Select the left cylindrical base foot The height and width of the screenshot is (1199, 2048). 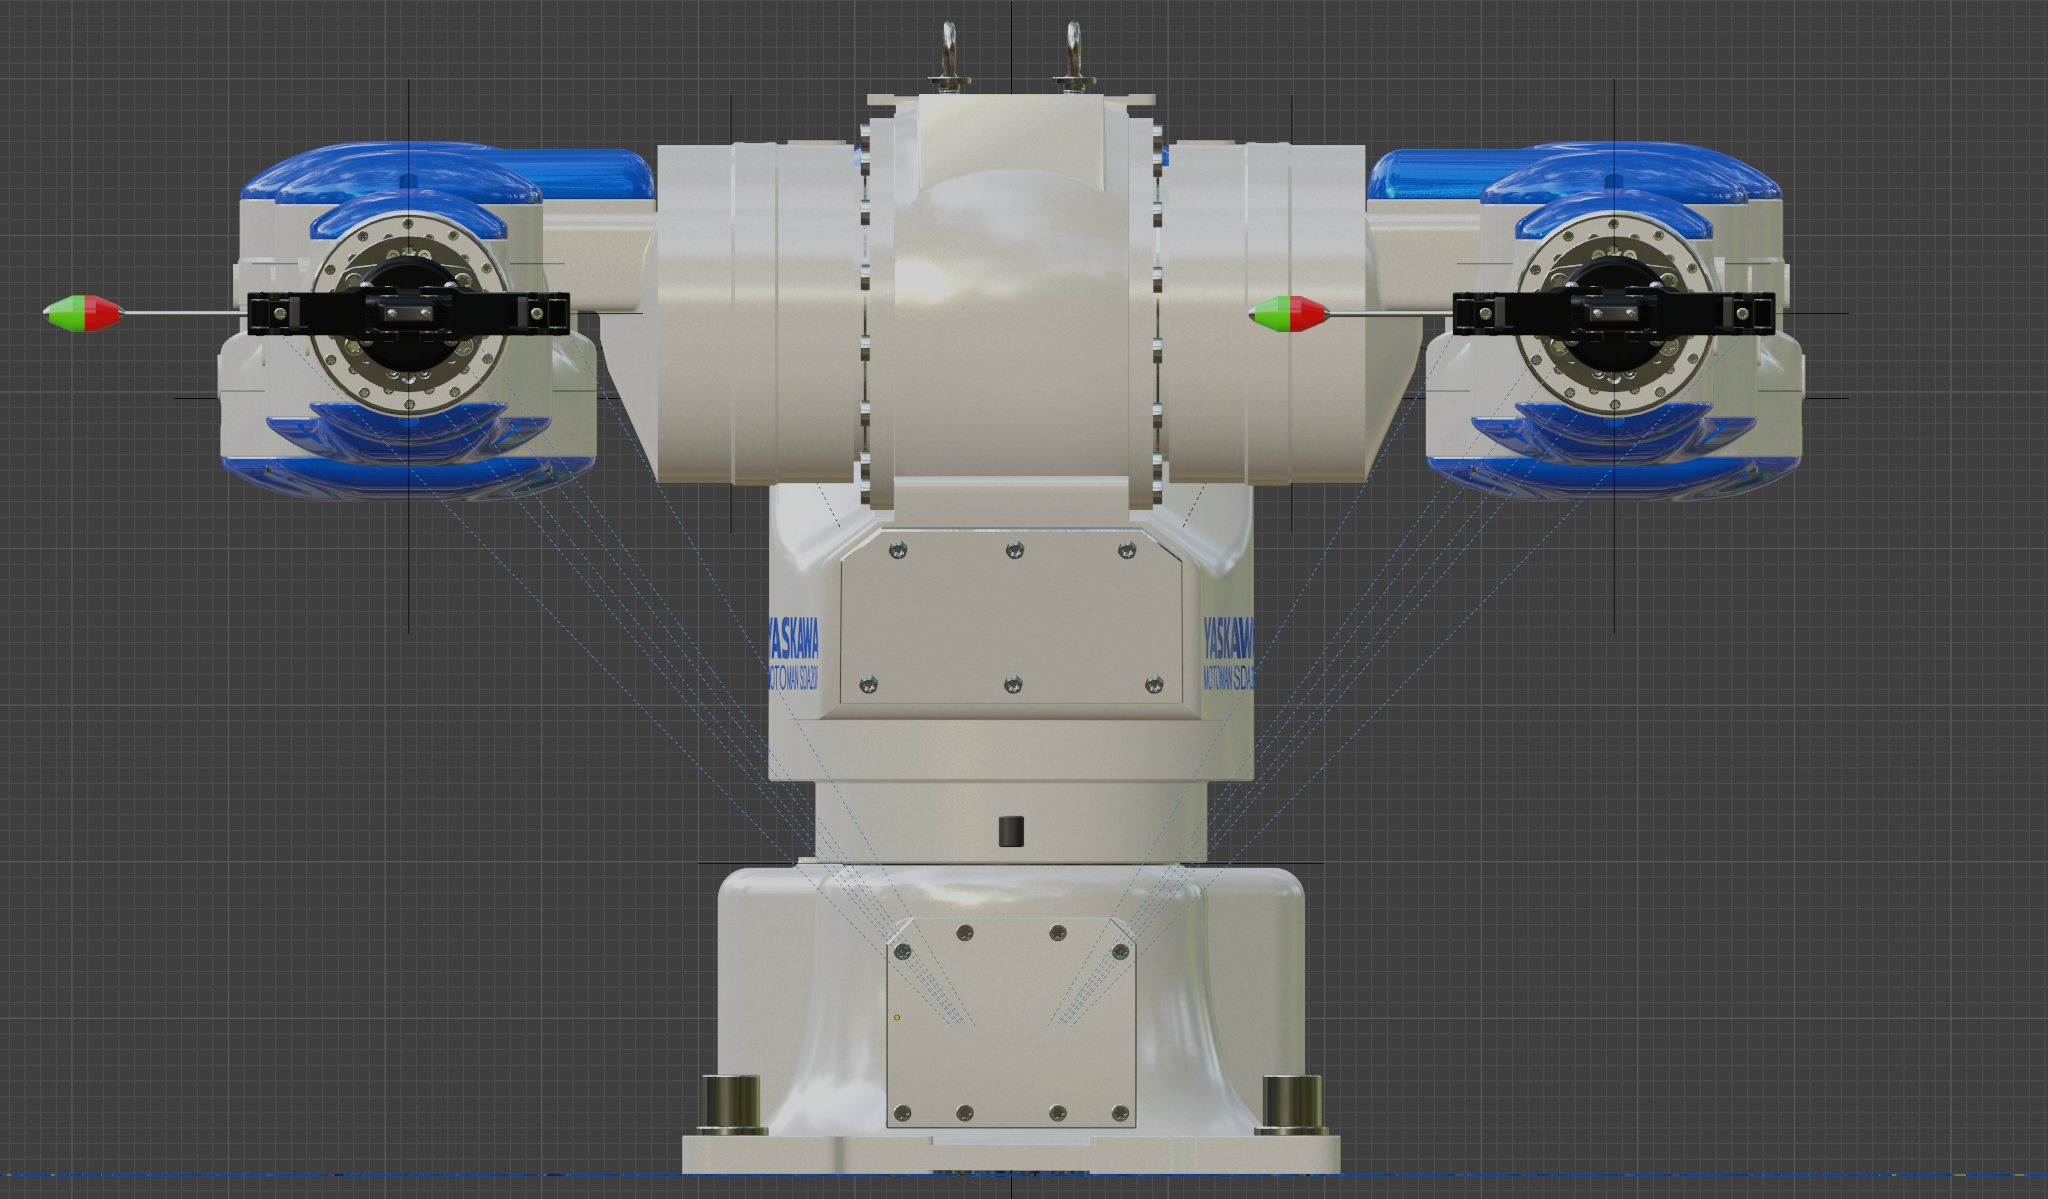tap(732, 1103)
